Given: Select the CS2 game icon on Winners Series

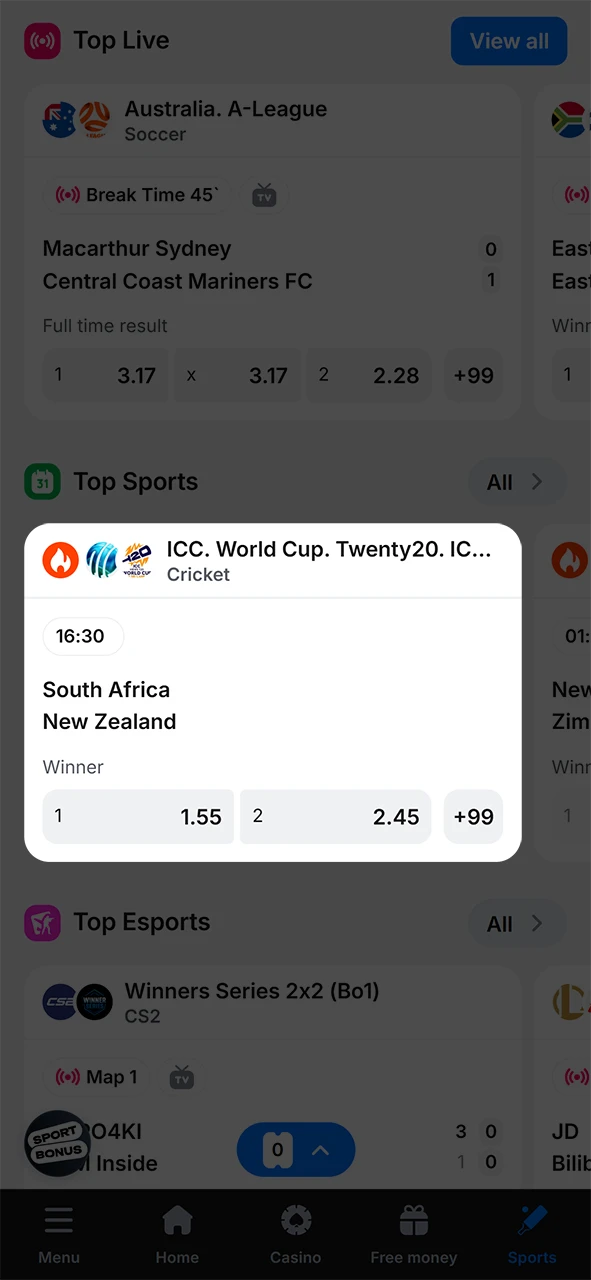Looking at the screenshot, I should 60,1001.
